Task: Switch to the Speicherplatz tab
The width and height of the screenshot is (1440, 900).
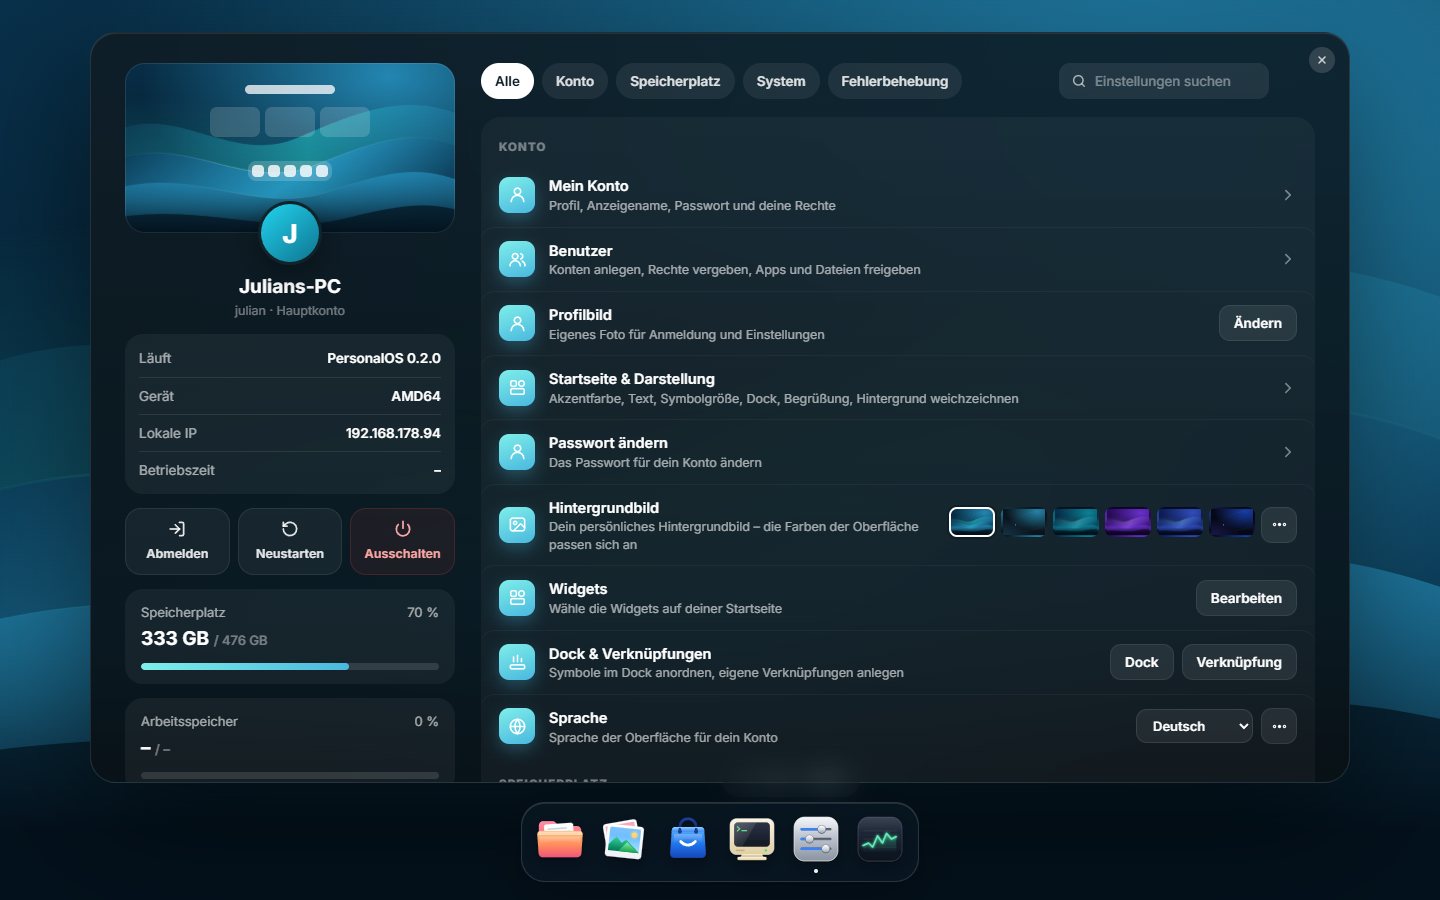Action: tap(675, 81)
